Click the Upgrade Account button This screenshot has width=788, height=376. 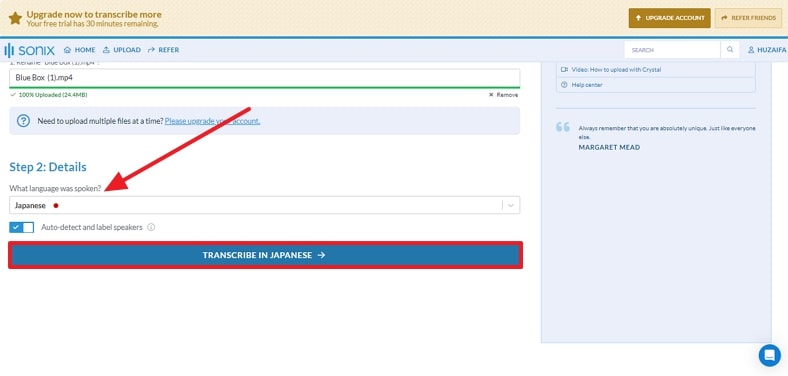669,18
